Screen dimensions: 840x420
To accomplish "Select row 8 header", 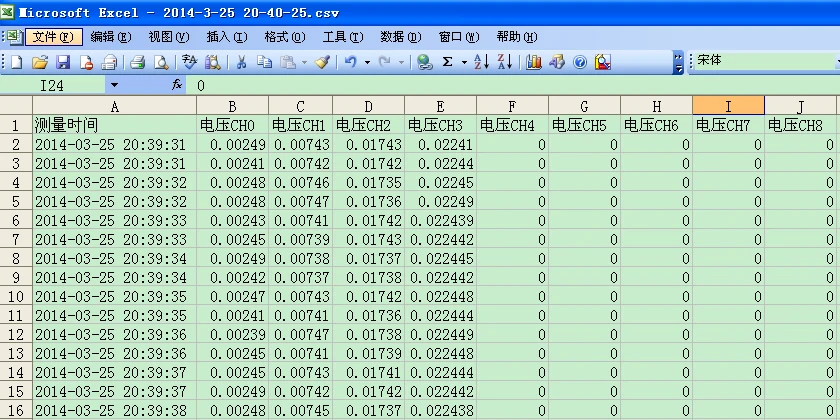I will click(x=16, y=259).
